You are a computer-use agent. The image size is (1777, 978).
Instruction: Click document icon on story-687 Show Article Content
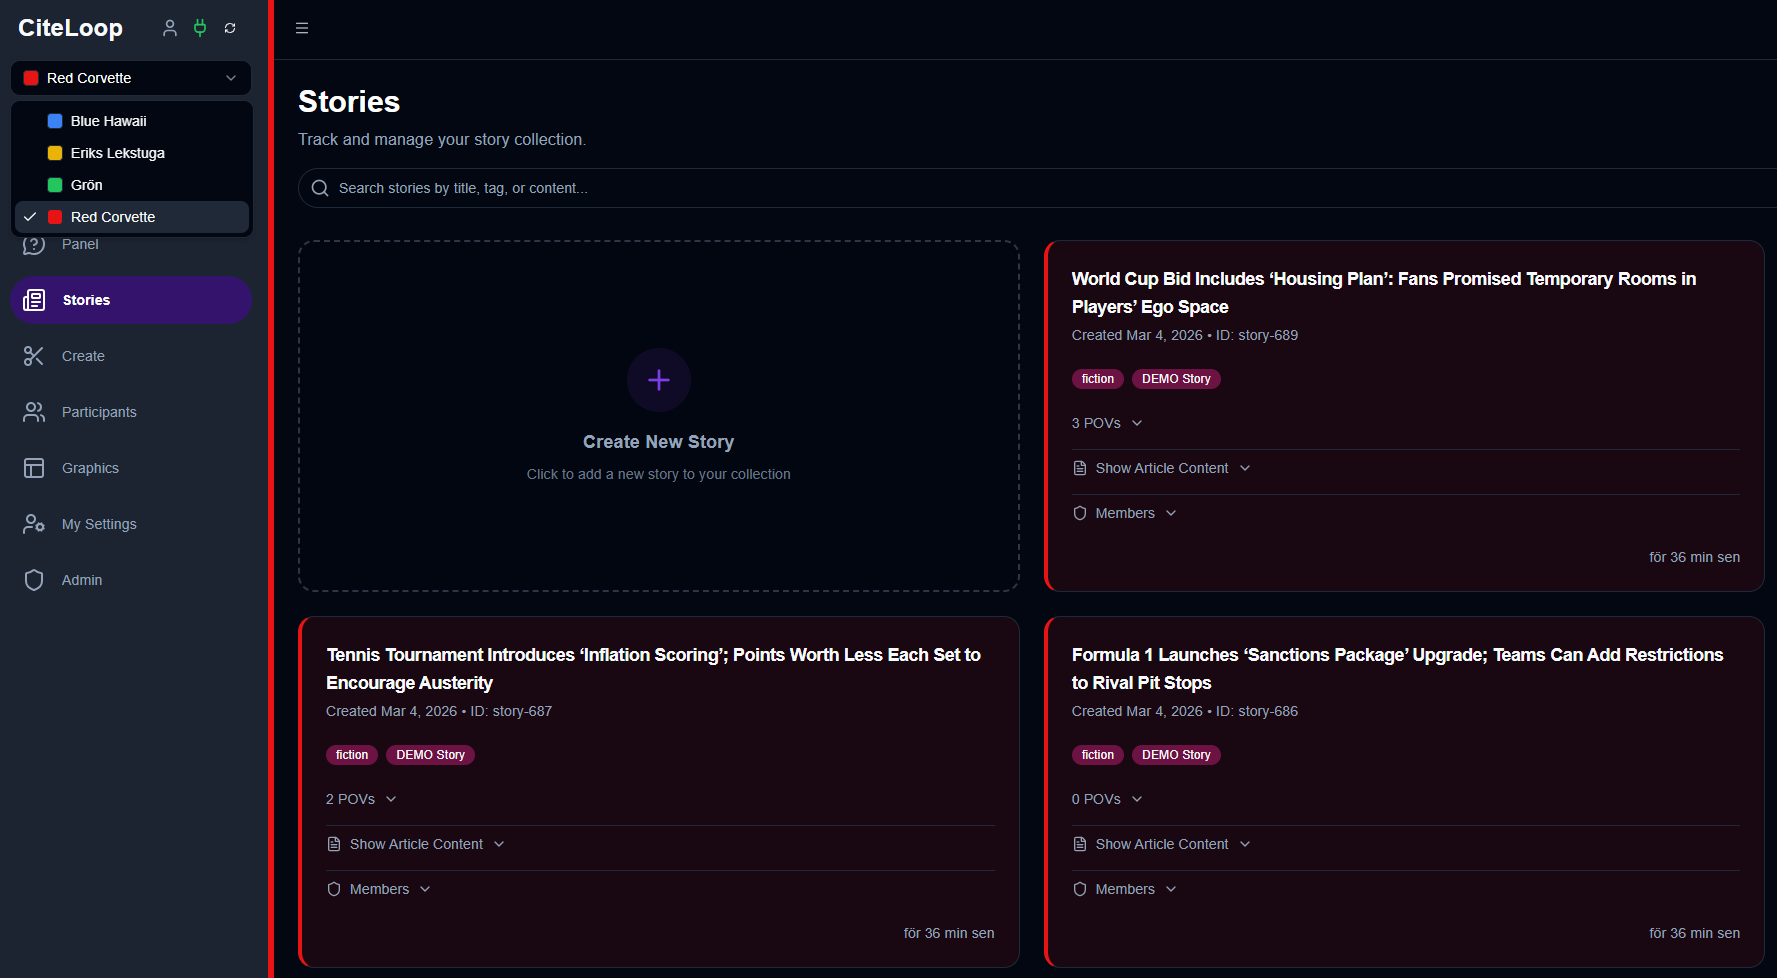tap(334, 844)
